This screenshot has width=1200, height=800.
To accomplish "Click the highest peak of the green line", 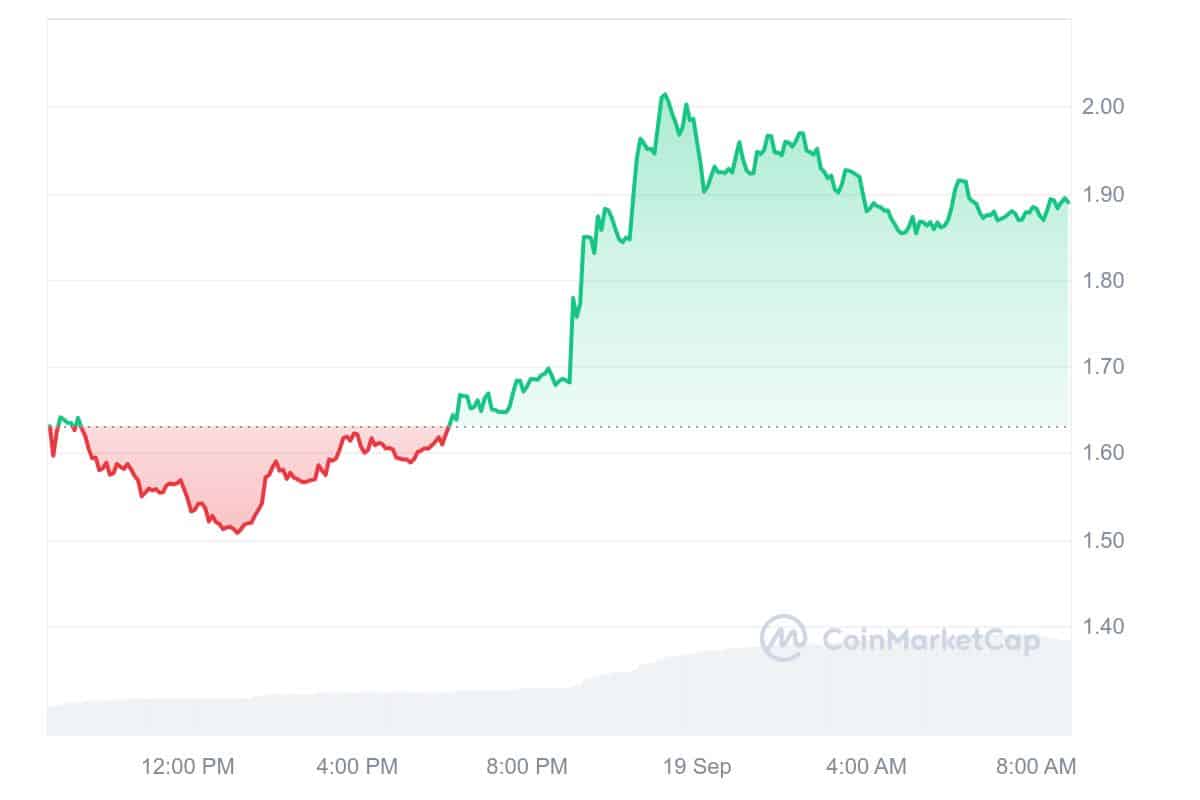I will pyautogui.click(x=664, y=95).
